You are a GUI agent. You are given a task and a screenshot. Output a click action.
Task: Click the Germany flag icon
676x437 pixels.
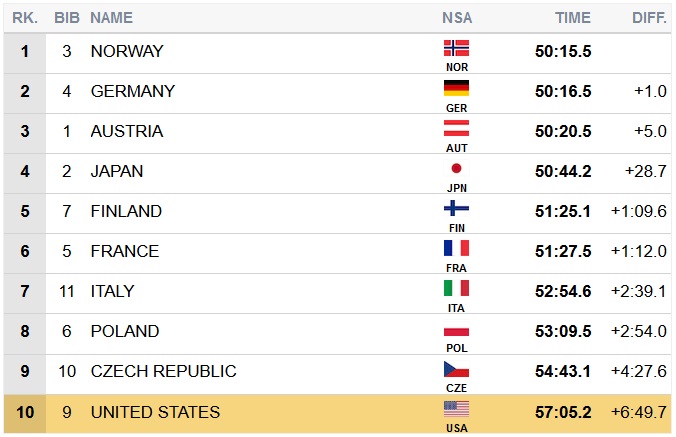coord(456,88)
